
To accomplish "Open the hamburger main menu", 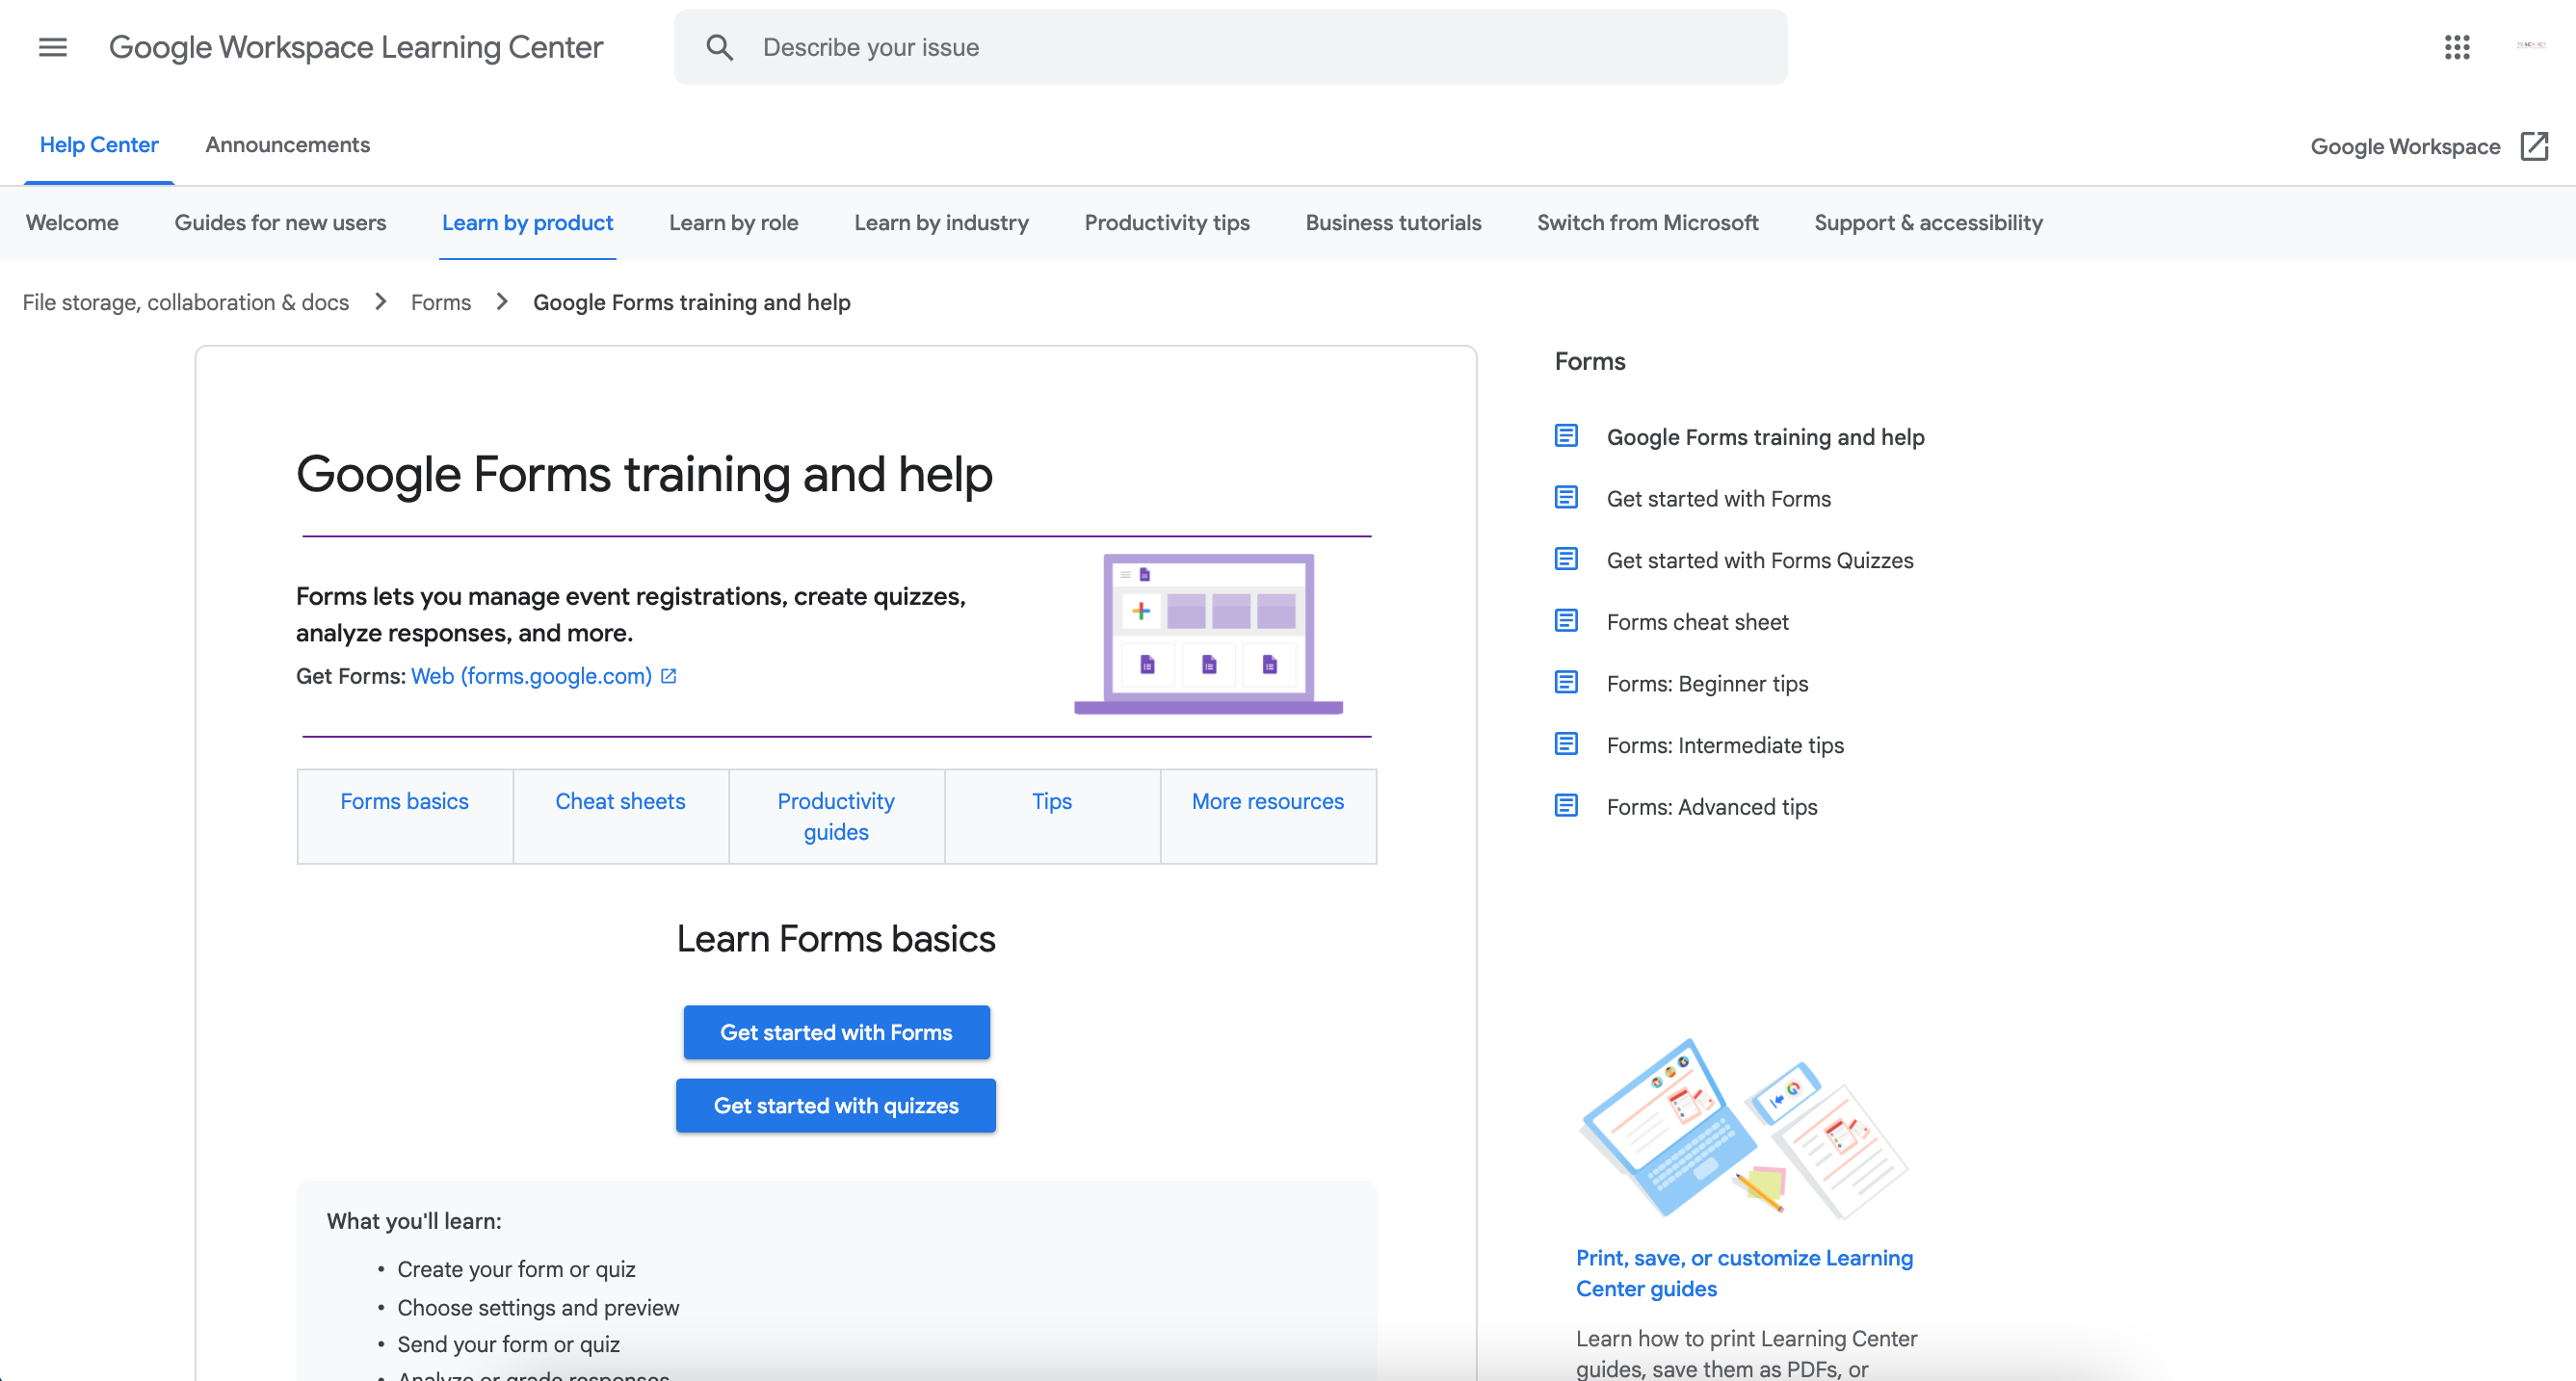I will pos(52,47).
